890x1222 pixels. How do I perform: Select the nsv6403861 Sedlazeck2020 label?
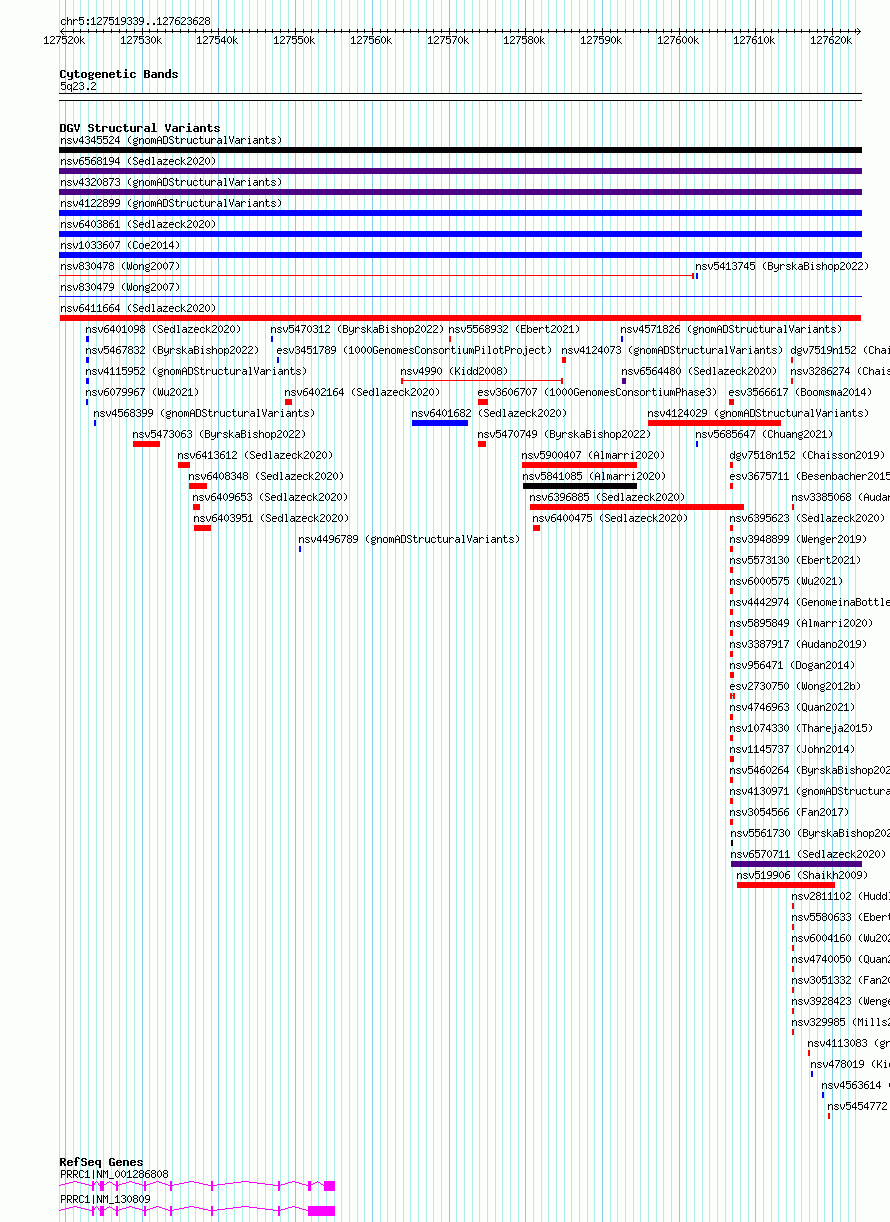pos(138,224)
